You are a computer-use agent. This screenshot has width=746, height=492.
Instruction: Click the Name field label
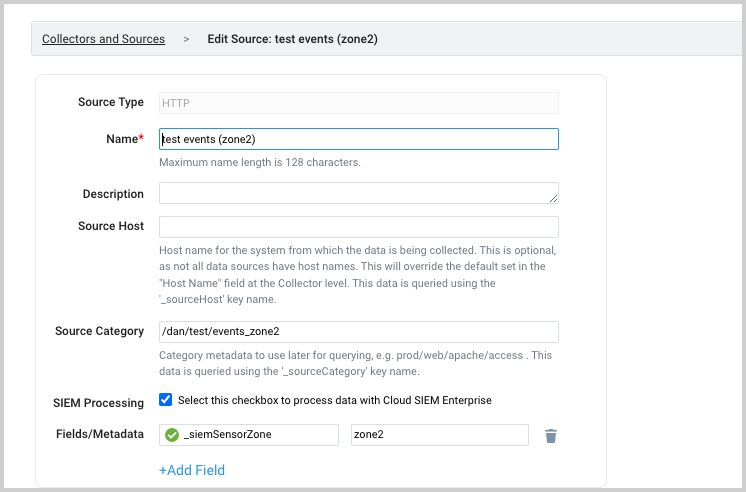124,139
